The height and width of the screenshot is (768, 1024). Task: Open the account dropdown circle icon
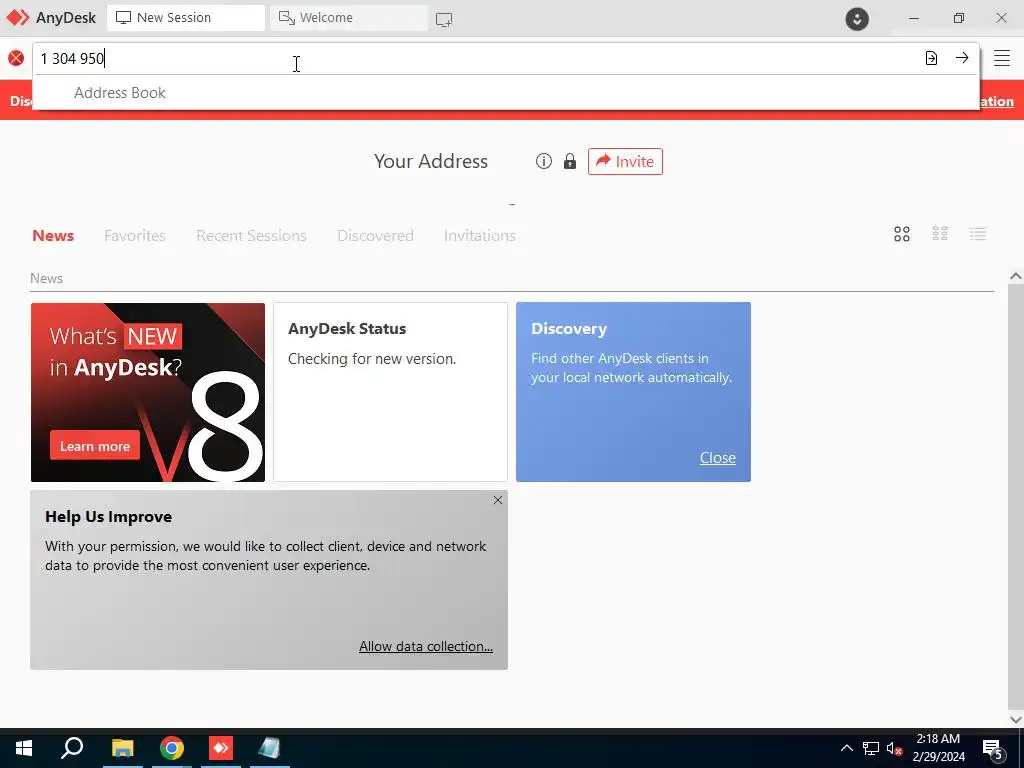[x=857, y=18]
